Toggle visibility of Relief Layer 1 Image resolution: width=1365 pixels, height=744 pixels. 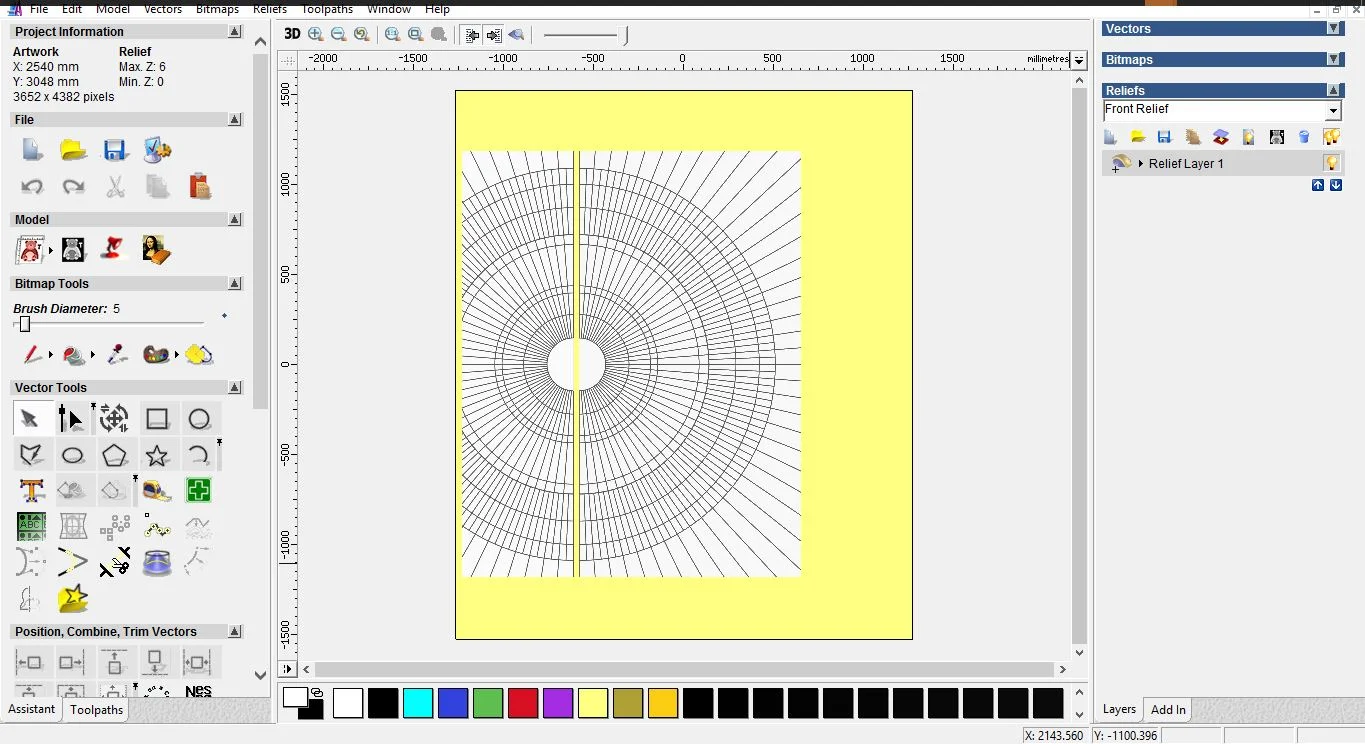tap(1332, 163)
